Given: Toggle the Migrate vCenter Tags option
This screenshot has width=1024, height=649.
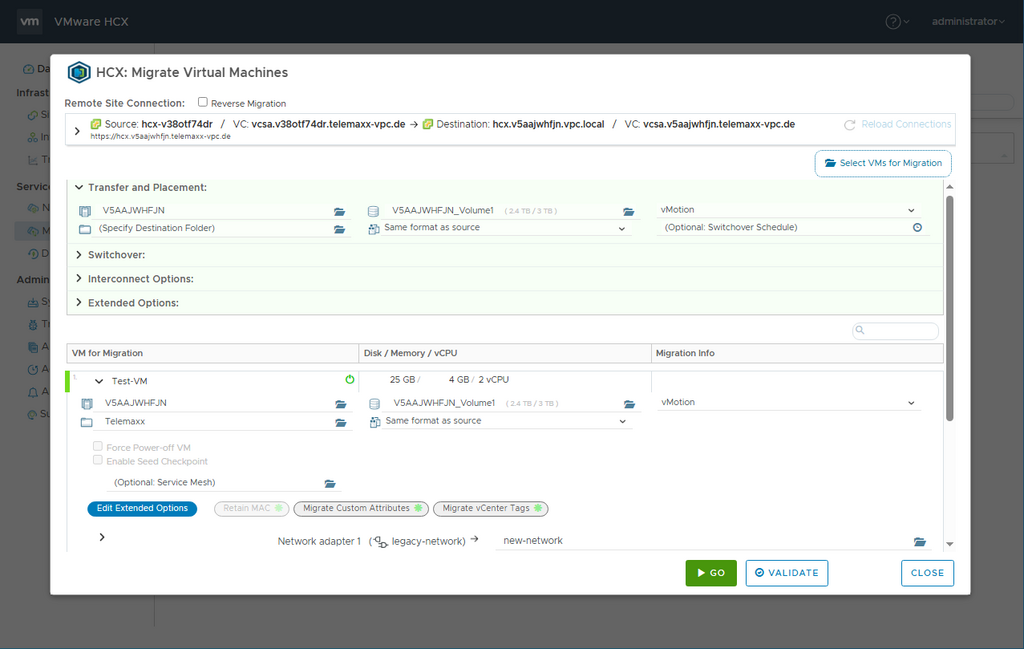Looking at the screenshot, I should [x=490, y=508].
